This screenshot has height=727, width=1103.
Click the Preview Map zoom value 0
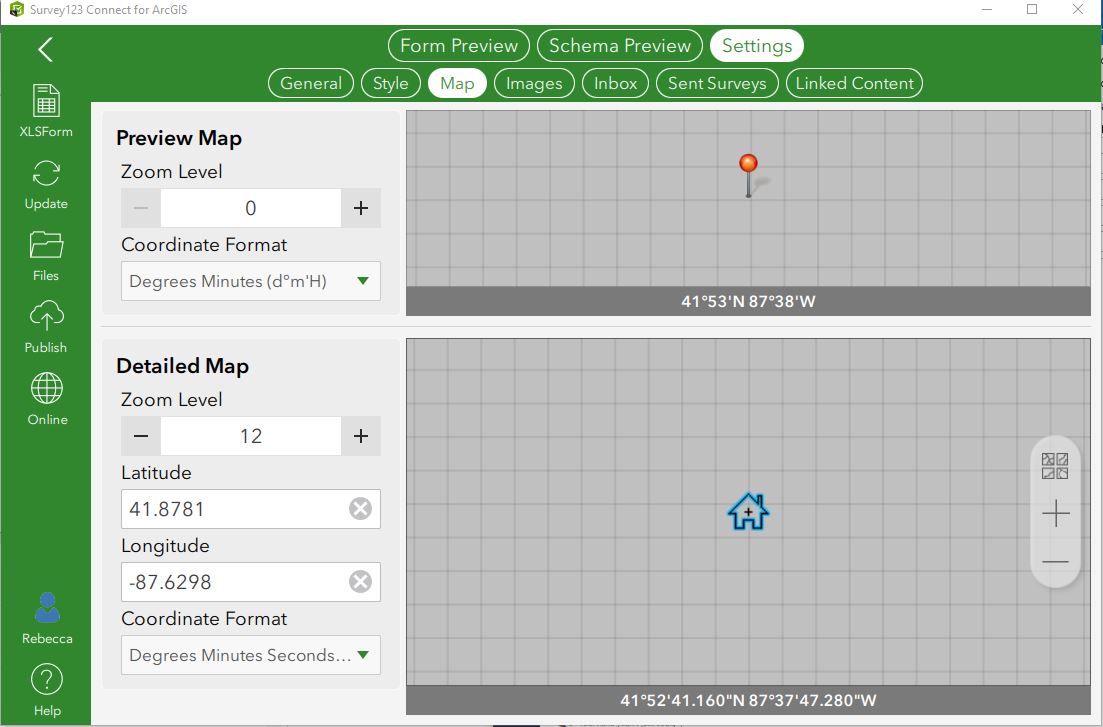point(251,208)
